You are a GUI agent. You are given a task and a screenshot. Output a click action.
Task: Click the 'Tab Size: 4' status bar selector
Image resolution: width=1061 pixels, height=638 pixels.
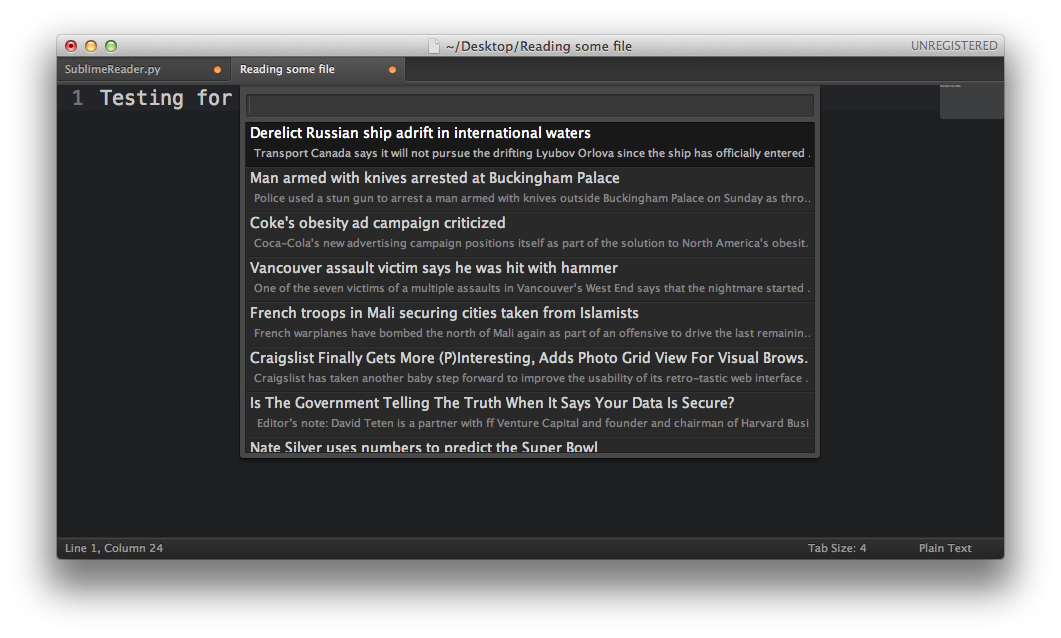tap(837, 548)
